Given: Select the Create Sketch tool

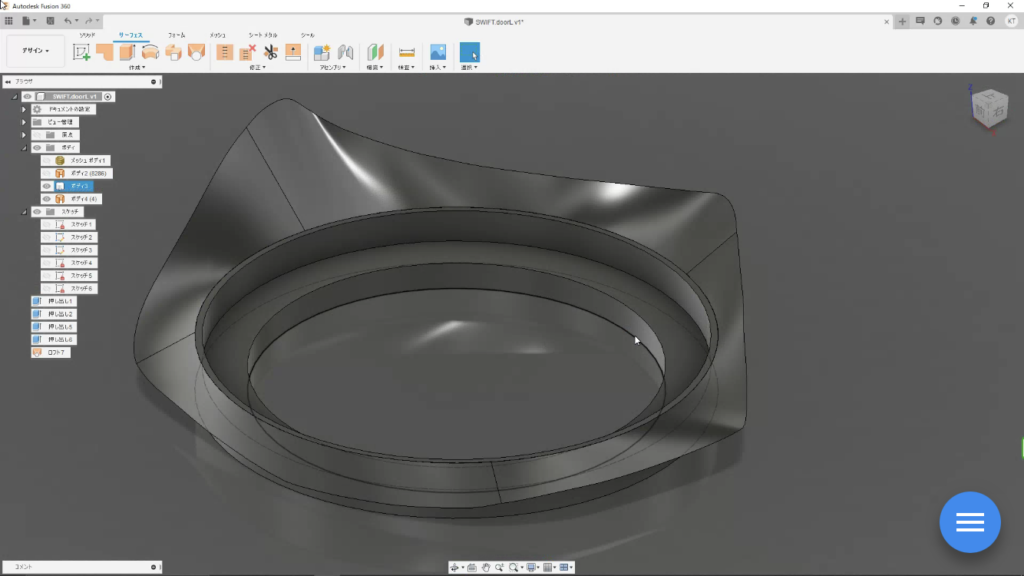Looking at the screenshot, I should tap(82, 52).
